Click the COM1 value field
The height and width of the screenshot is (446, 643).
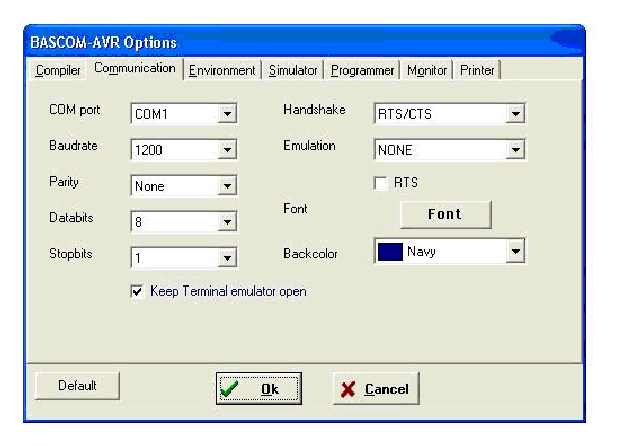(x=175, y=114)
